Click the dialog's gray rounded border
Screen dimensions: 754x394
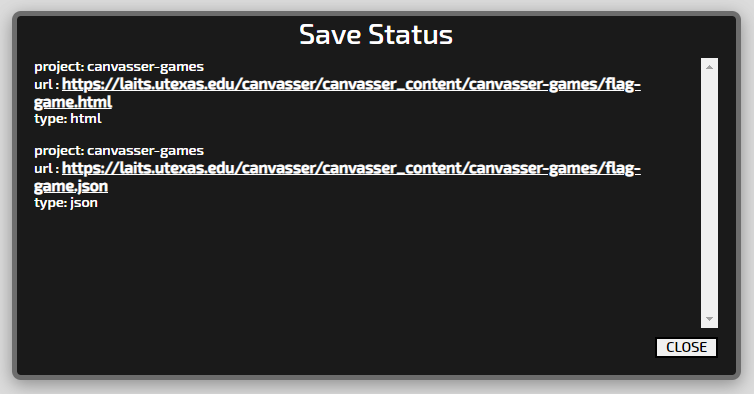click(x=14, y=192)
